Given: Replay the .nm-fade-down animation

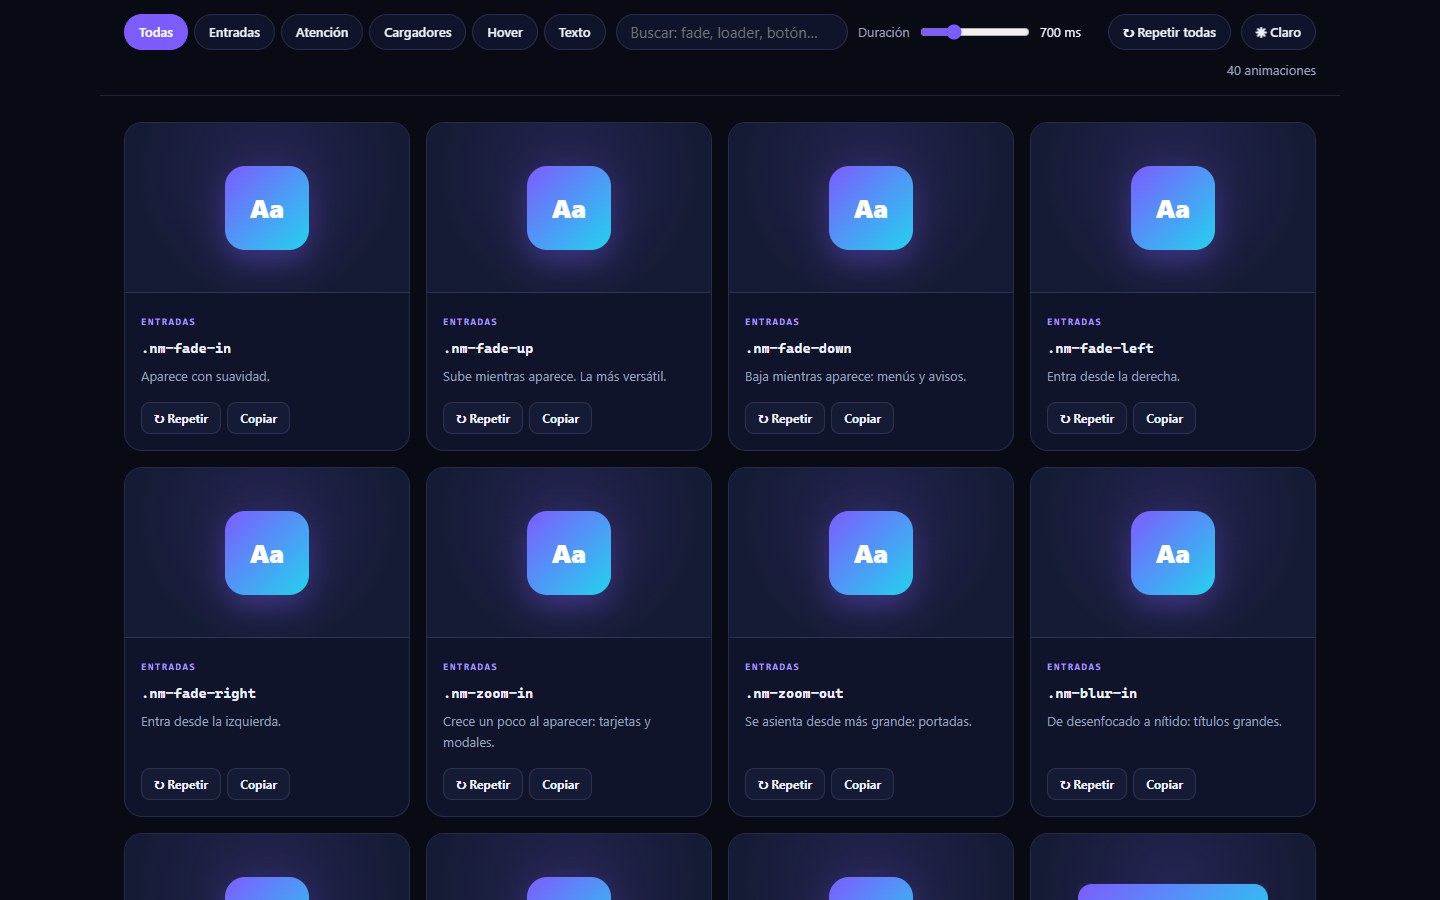Looking at the screenshot, I should click(785, 418).
